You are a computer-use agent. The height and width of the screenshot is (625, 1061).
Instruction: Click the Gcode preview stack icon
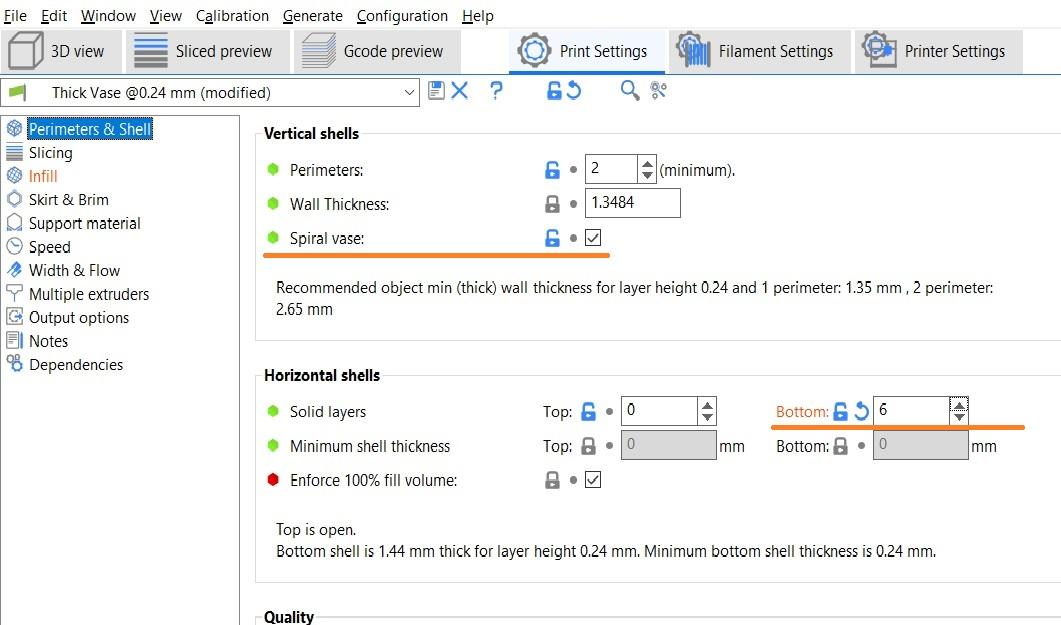click(x=319, y=51)
